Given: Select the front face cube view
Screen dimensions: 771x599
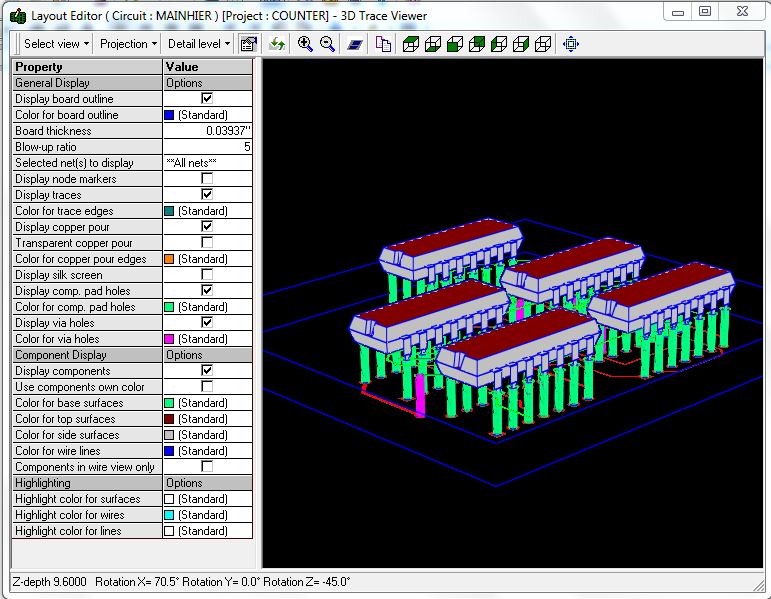Looking at the screenshot, I should coord(455,44).
